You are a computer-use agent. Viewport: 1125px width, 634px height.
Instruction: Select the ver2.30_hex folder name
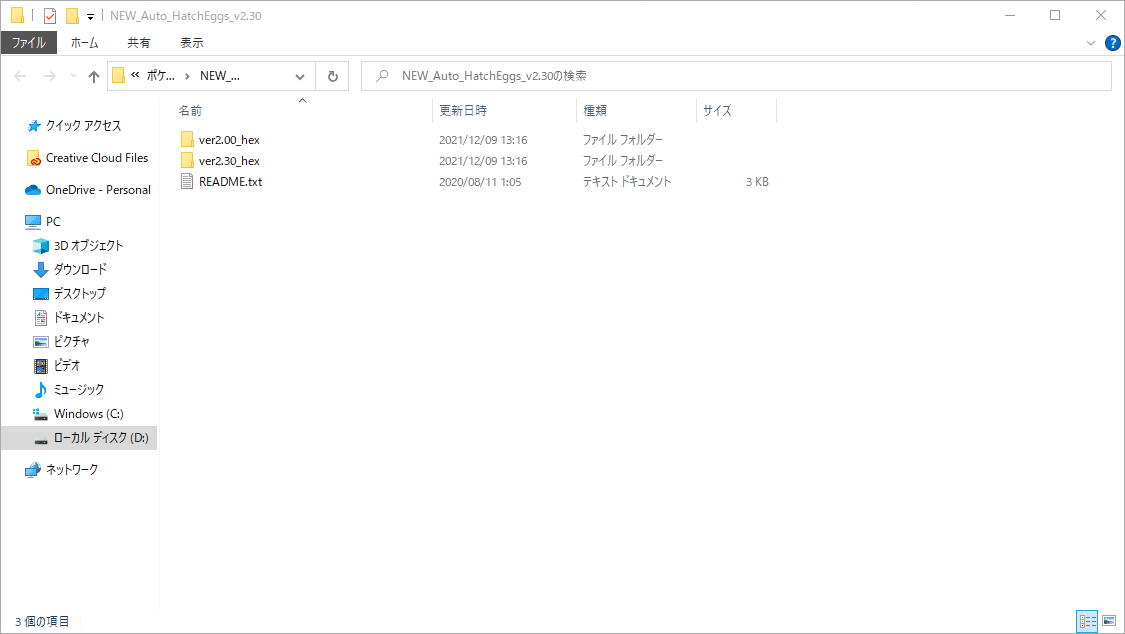(229, 161)
